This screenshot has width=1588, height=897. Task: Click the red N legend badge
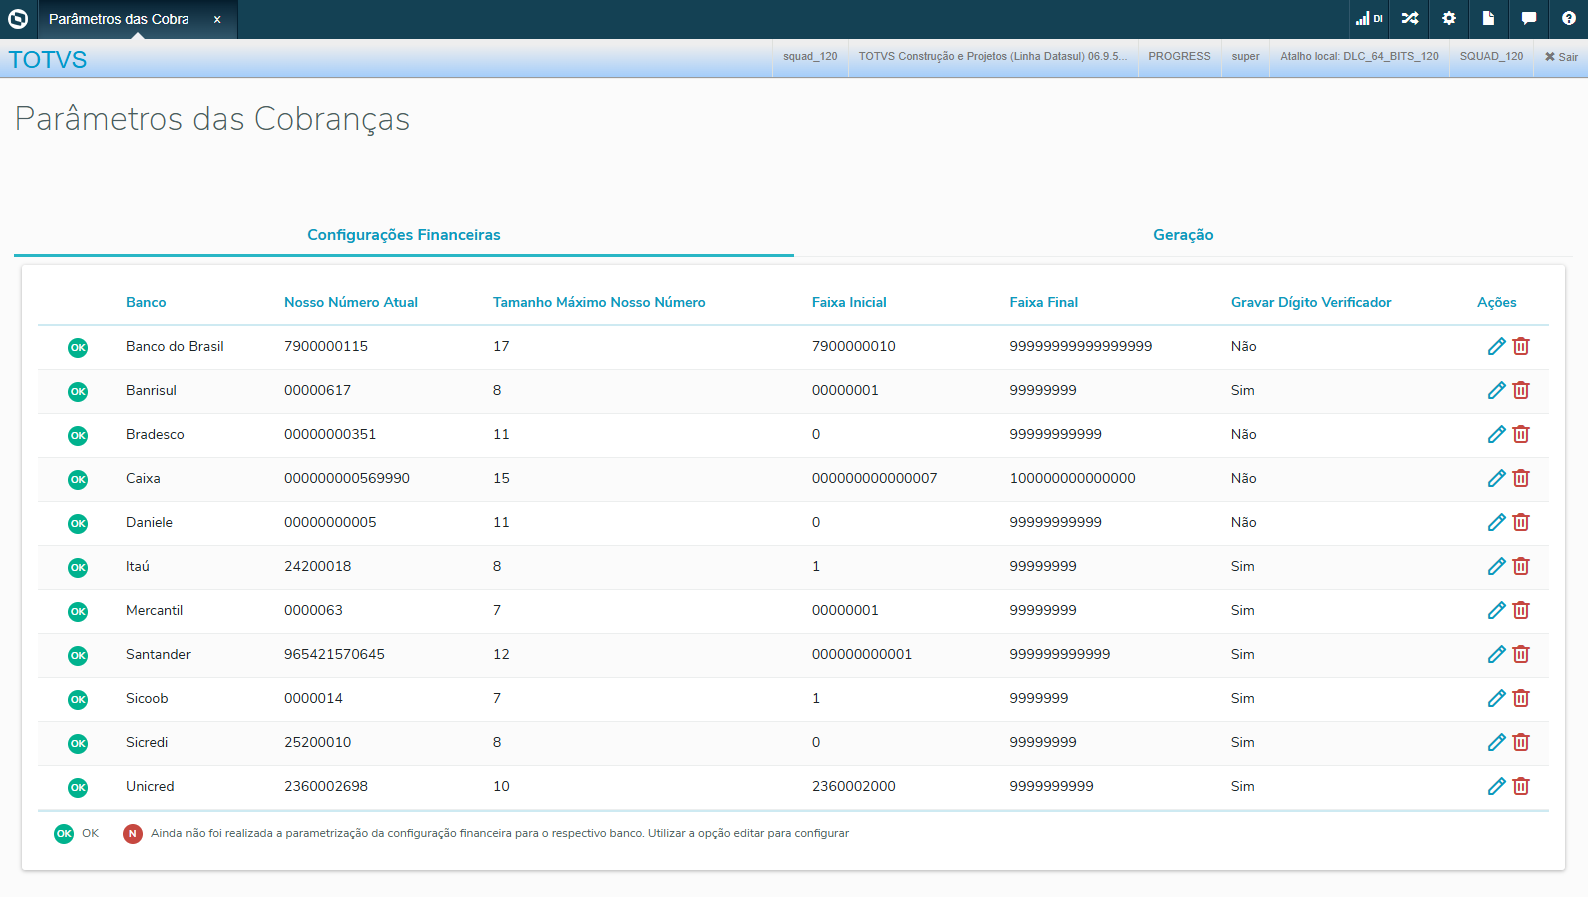coord(132,834)
